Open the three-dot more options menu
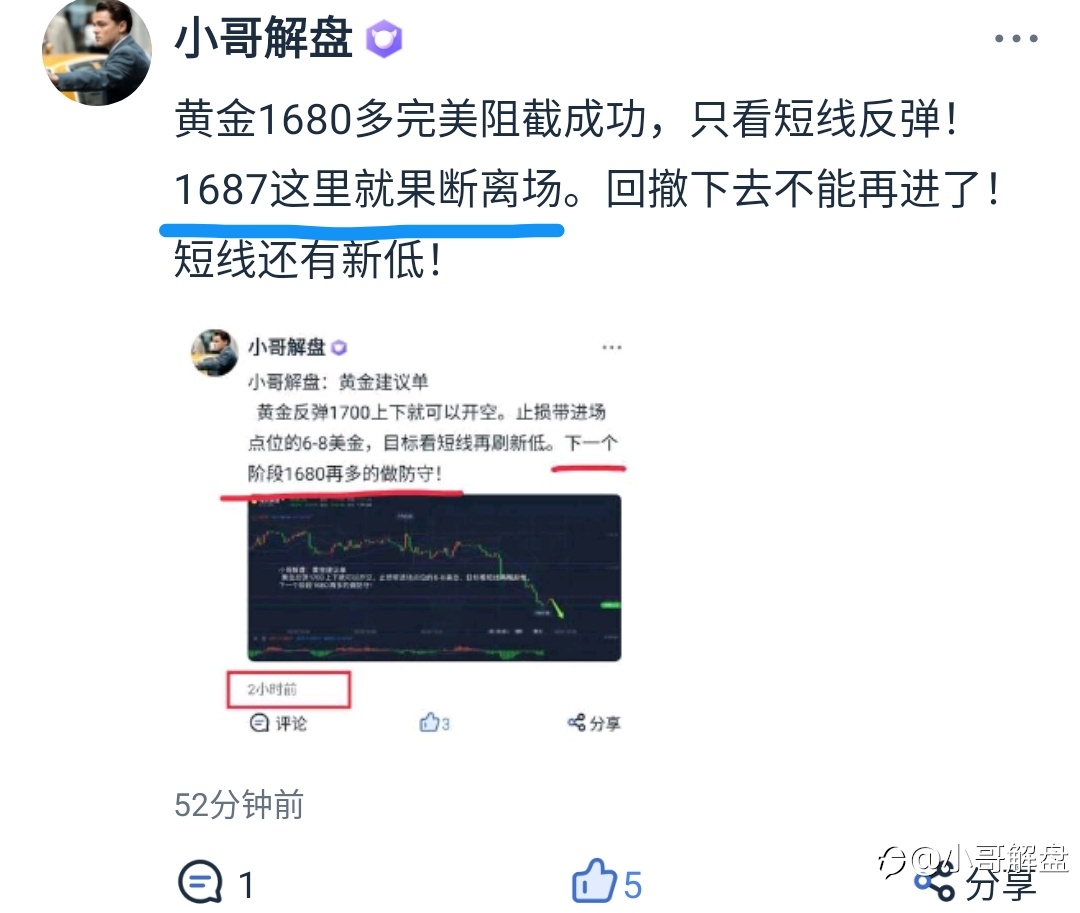This screenshot has width=1080, height=913. [1016, 39]
